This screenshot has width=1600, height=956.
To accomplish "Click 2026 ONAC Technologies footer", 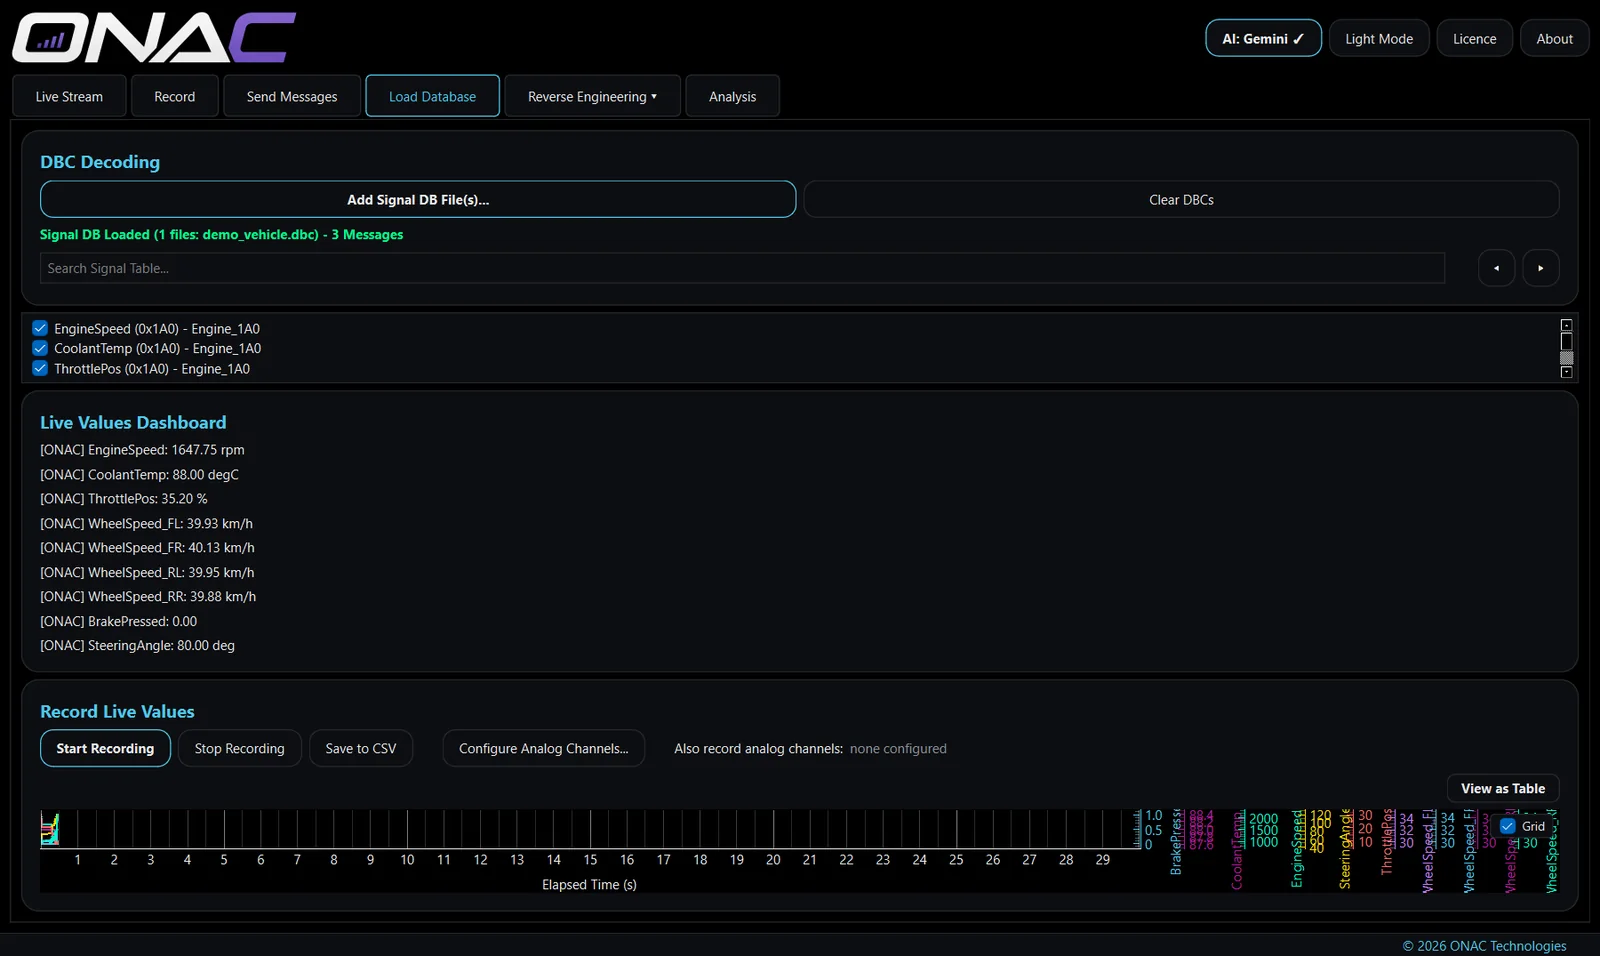I will (x=1484, y=945).
